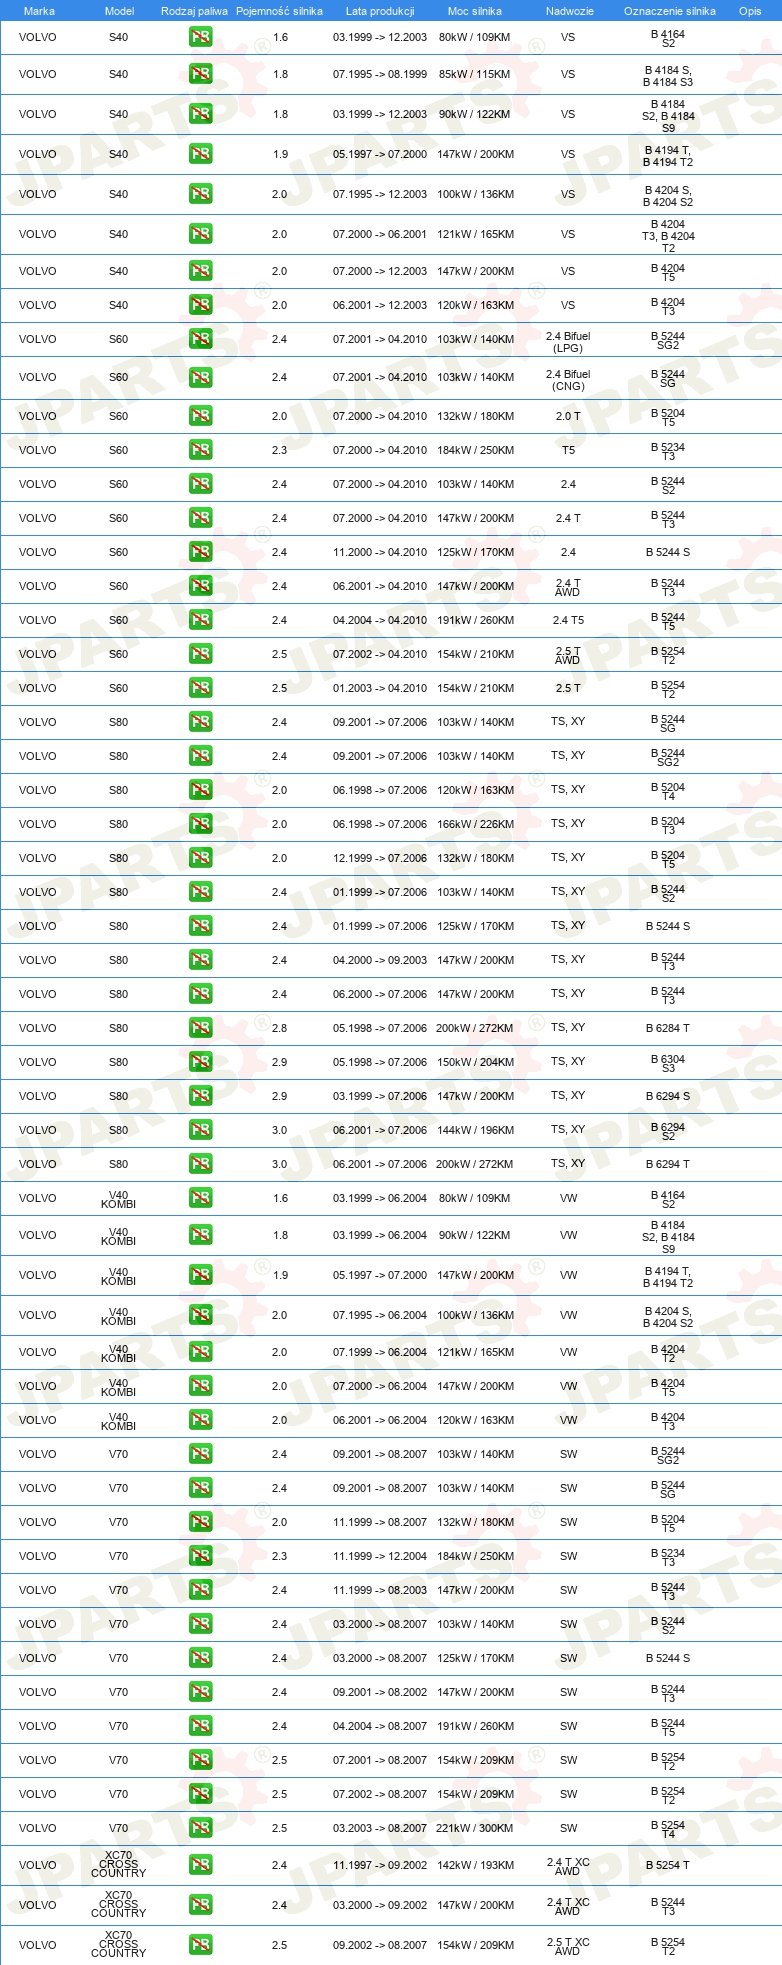This screenshot has width=782, height=1965.
Task: Click fuel icon in S60 Bifuel (LPG) row
Action: (x=200, y=339)
